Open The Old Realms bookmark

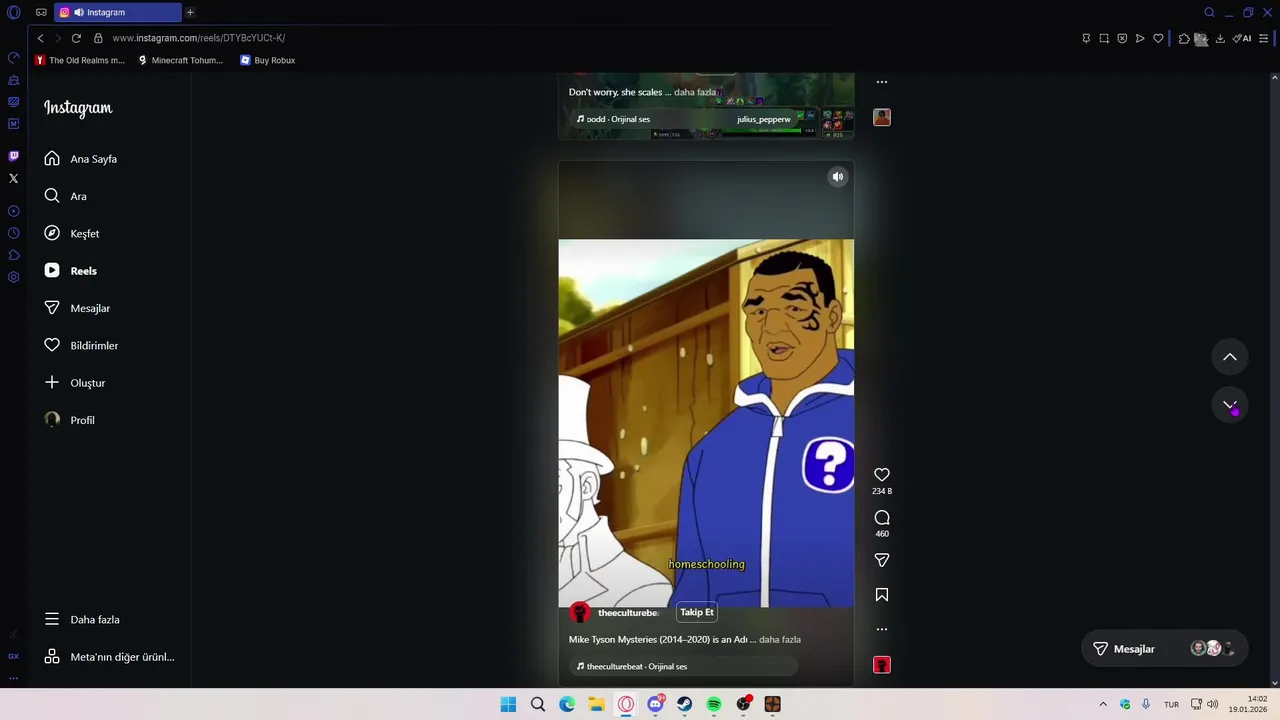point(80,60)
